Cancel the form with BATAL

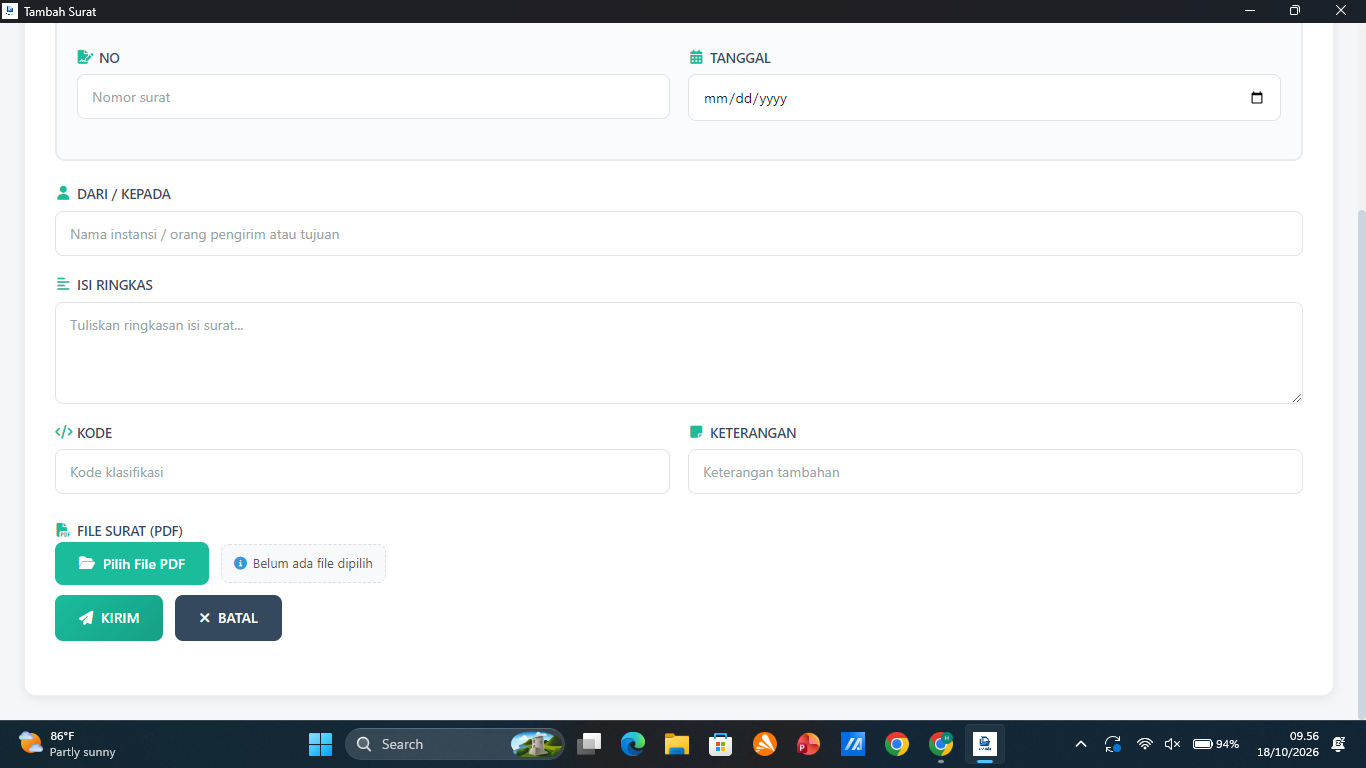(228, 618)
